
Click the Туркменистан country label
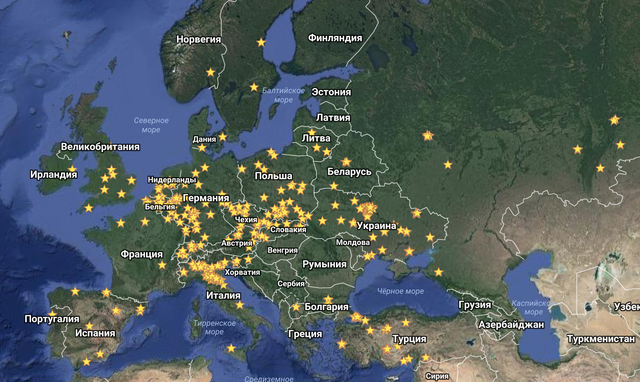point(601,339)
